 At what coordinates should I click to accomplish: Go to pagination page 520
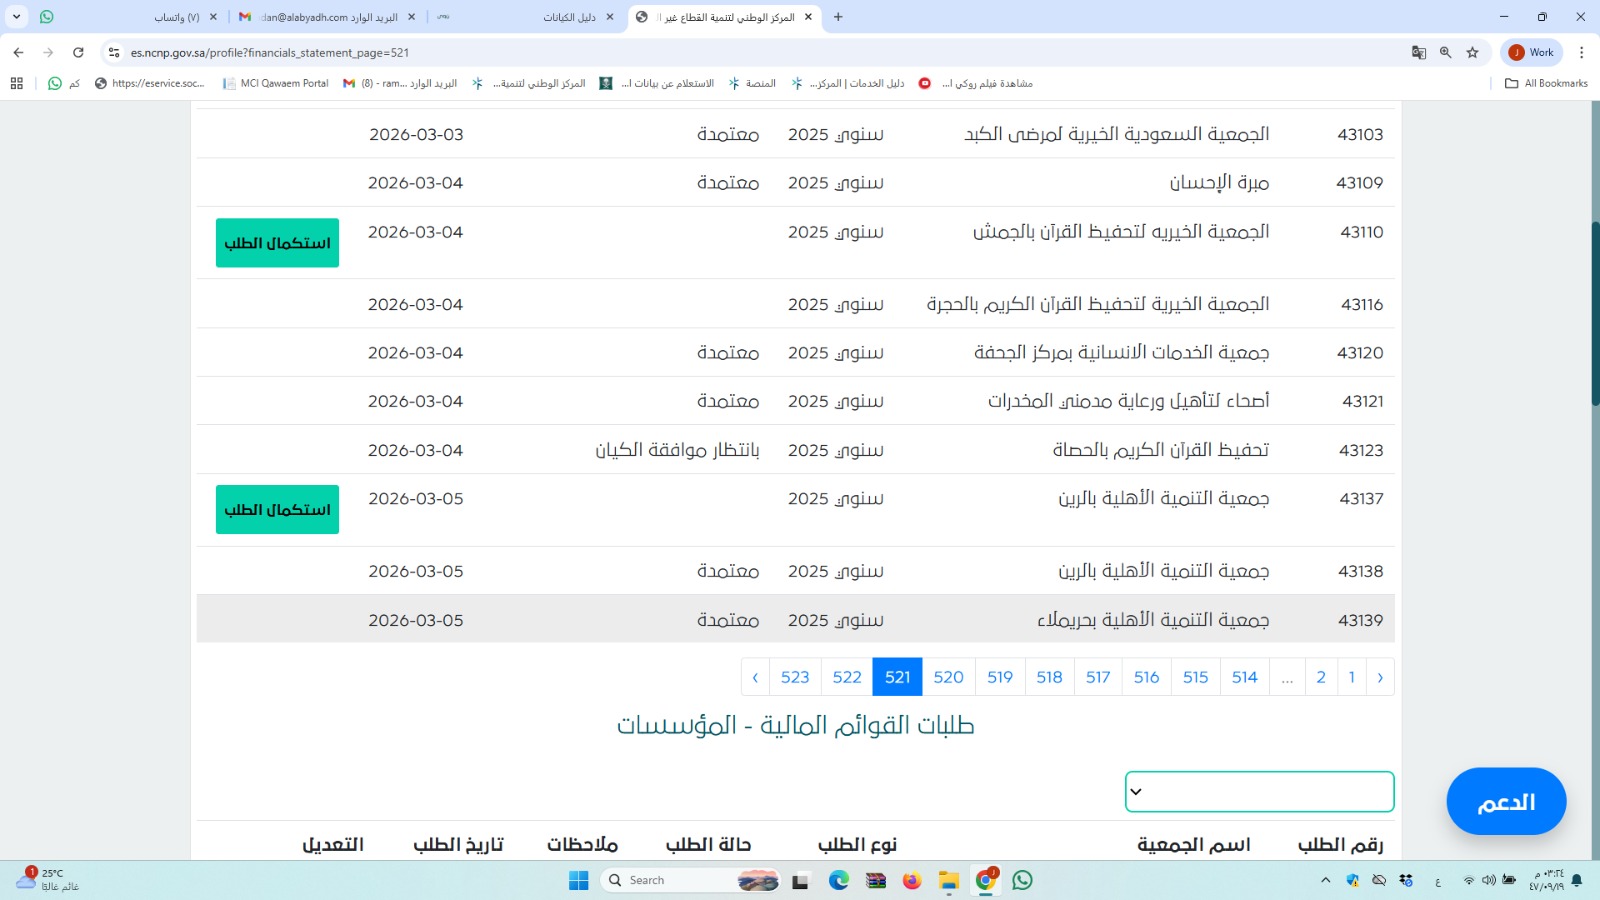[948, 677]
